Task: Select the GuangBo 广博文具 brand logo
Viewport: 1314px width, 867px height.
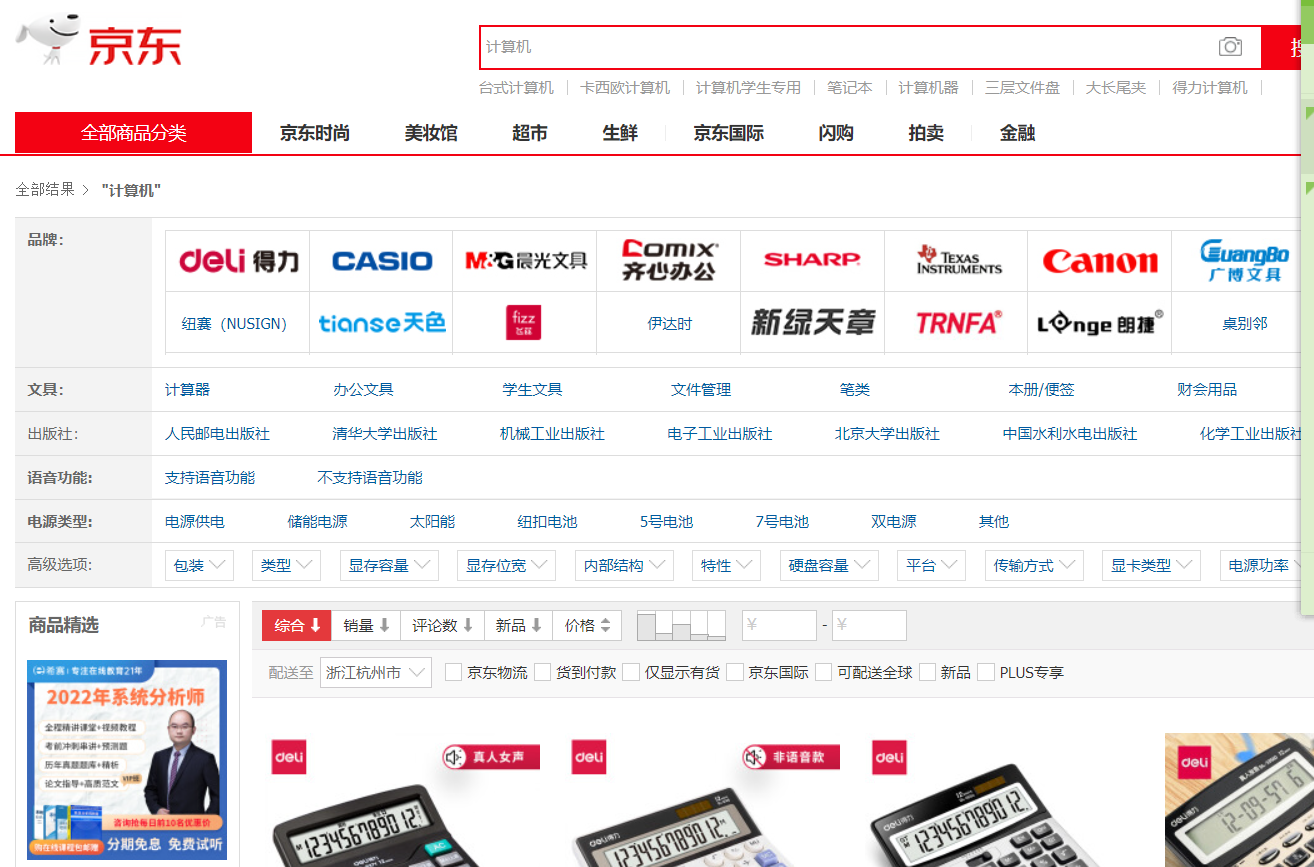Action: (1244, 261)
